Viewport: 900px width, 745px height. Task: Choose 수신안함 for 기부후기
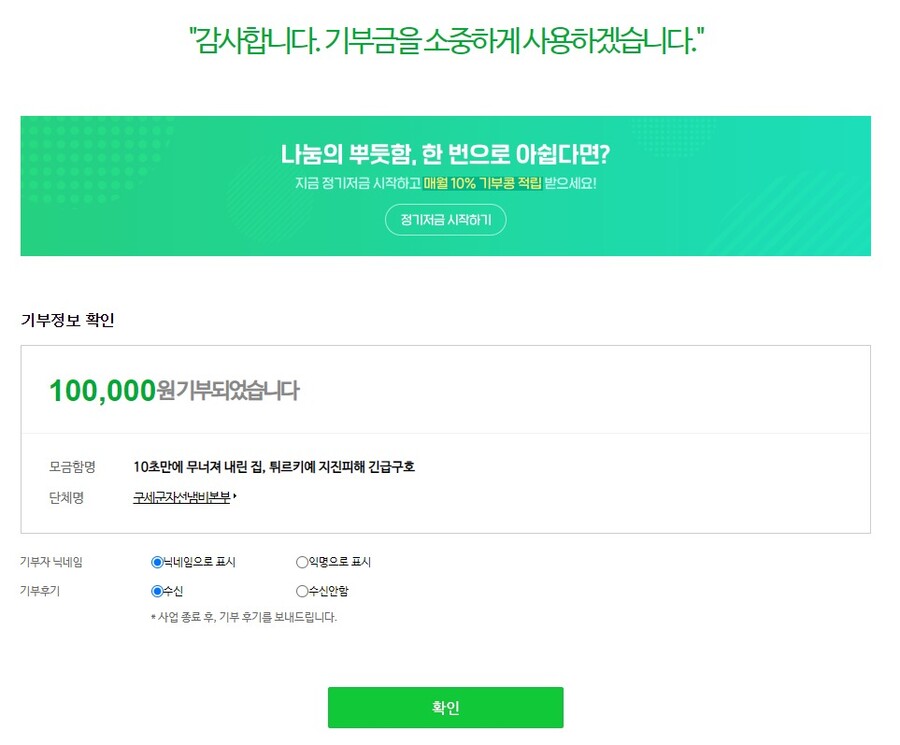click(302, 591)
